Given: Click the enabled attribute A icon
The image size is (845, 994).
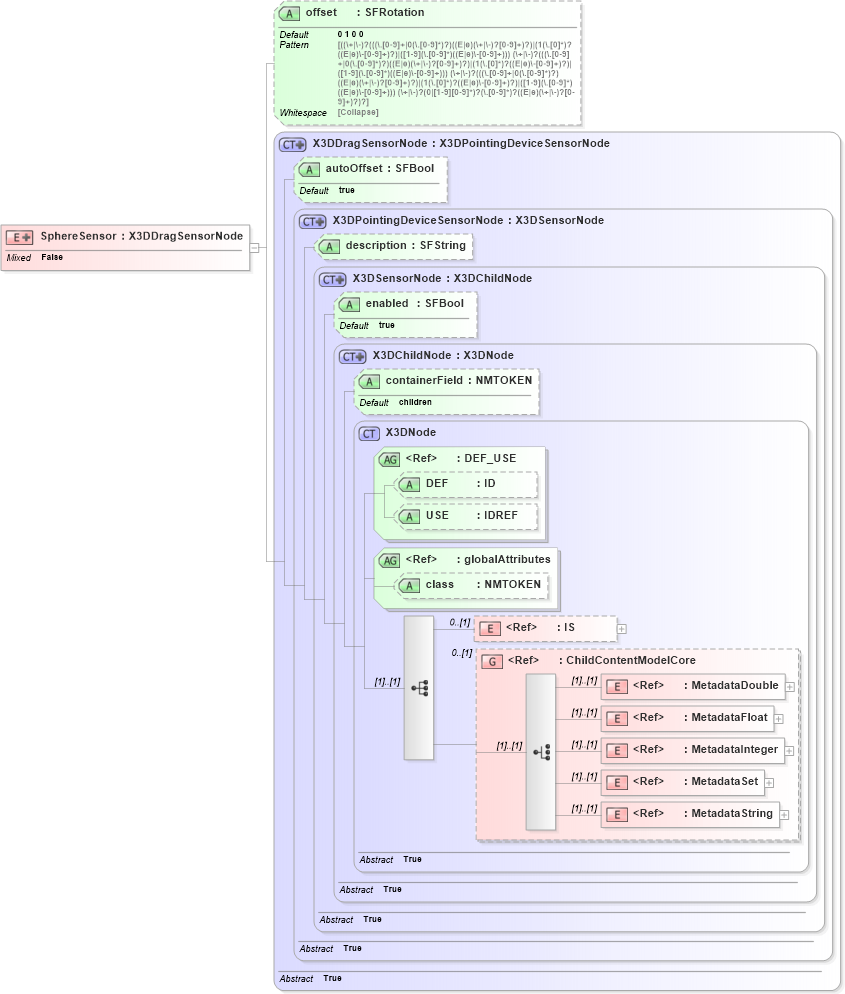Looking at the screenshot, I should point(349,304).
